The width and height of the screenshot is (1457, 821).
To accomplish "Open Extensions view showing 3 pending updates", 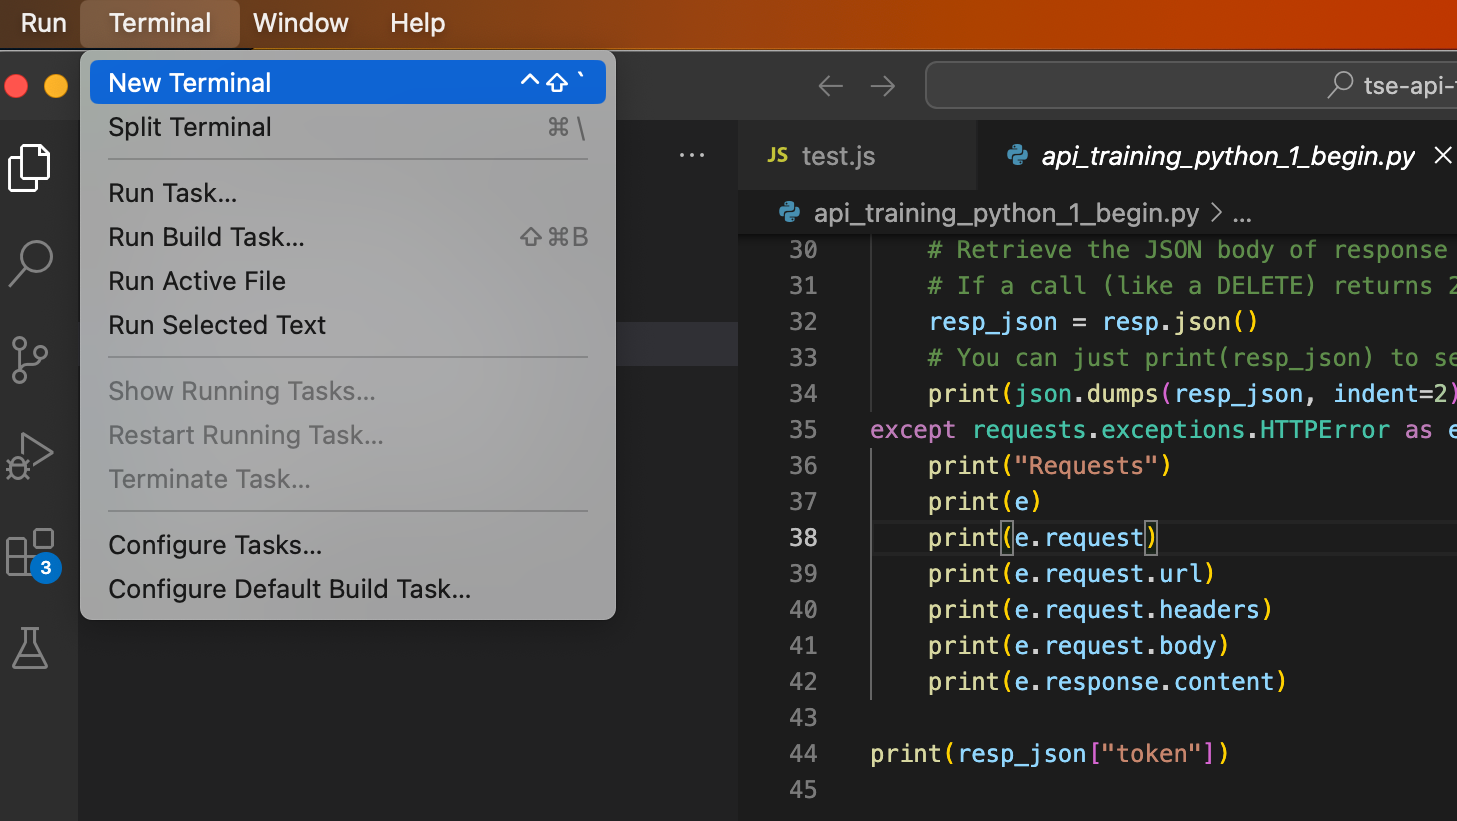I will point(30,550).
